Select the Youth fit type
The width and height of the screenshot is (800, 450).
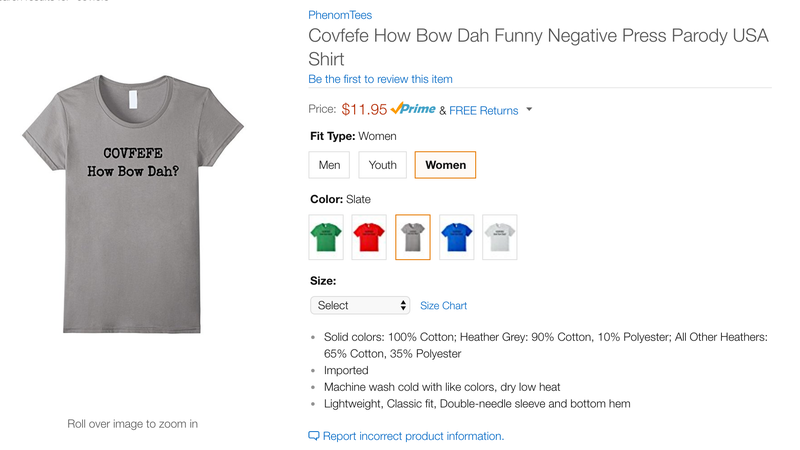[x=383, y=165]
